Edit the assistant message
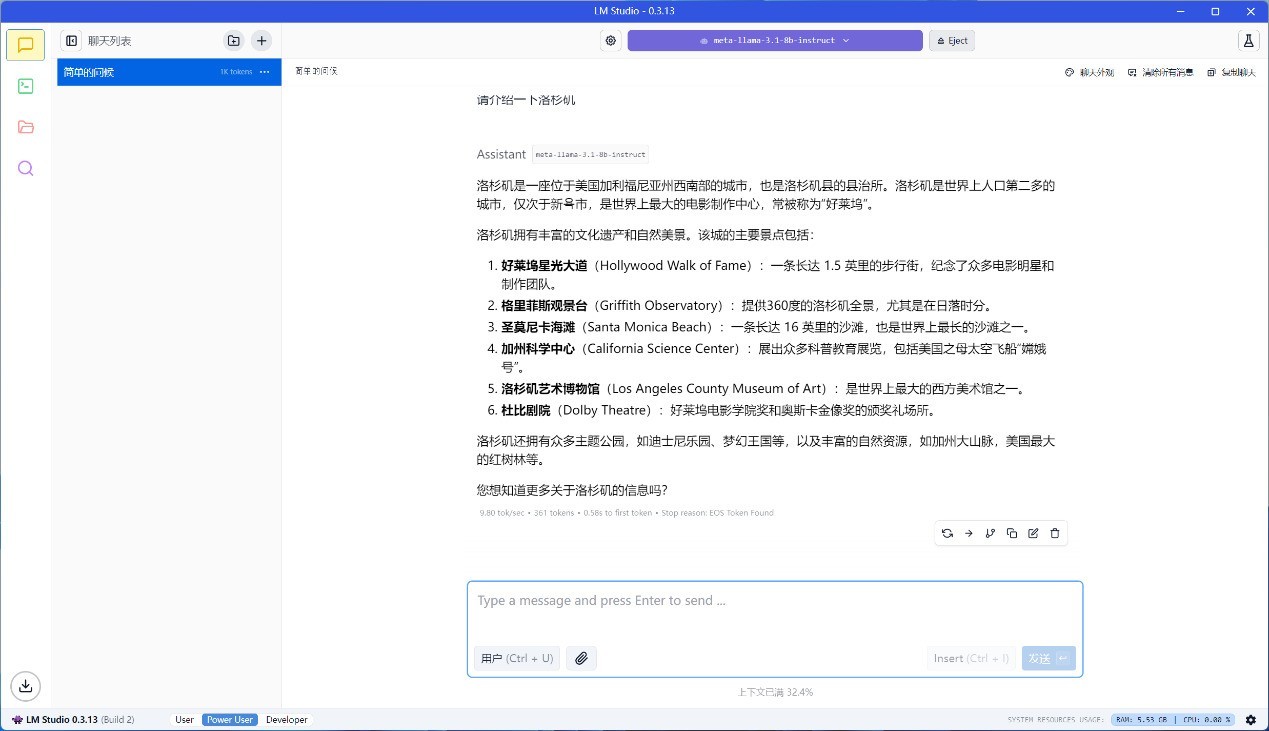The height and width of the screenshot is (731, 1269). pyautogui.click(x=1033, y=533)
